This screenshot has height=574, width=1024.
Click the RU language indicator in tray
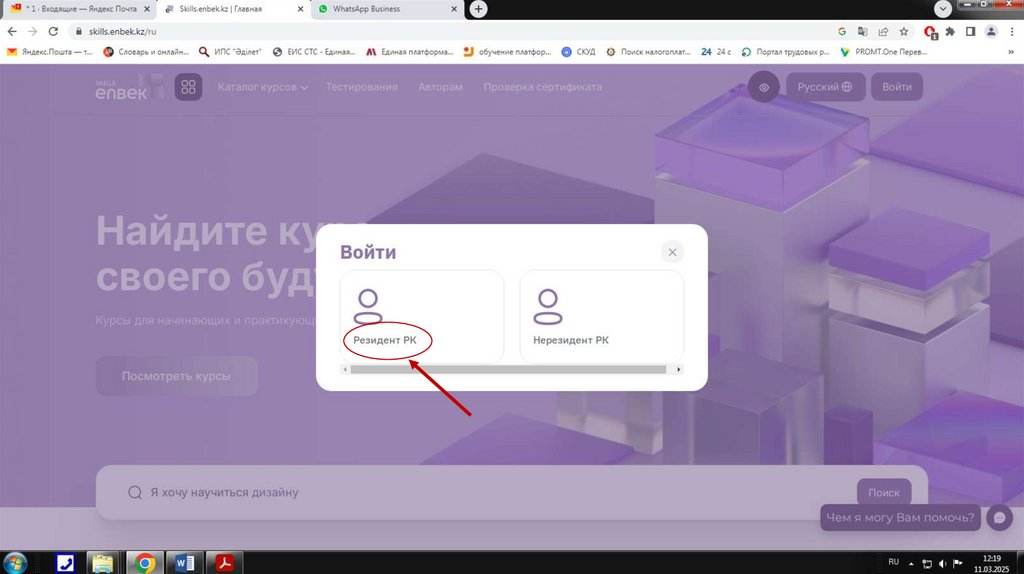(x=893, y=562)
